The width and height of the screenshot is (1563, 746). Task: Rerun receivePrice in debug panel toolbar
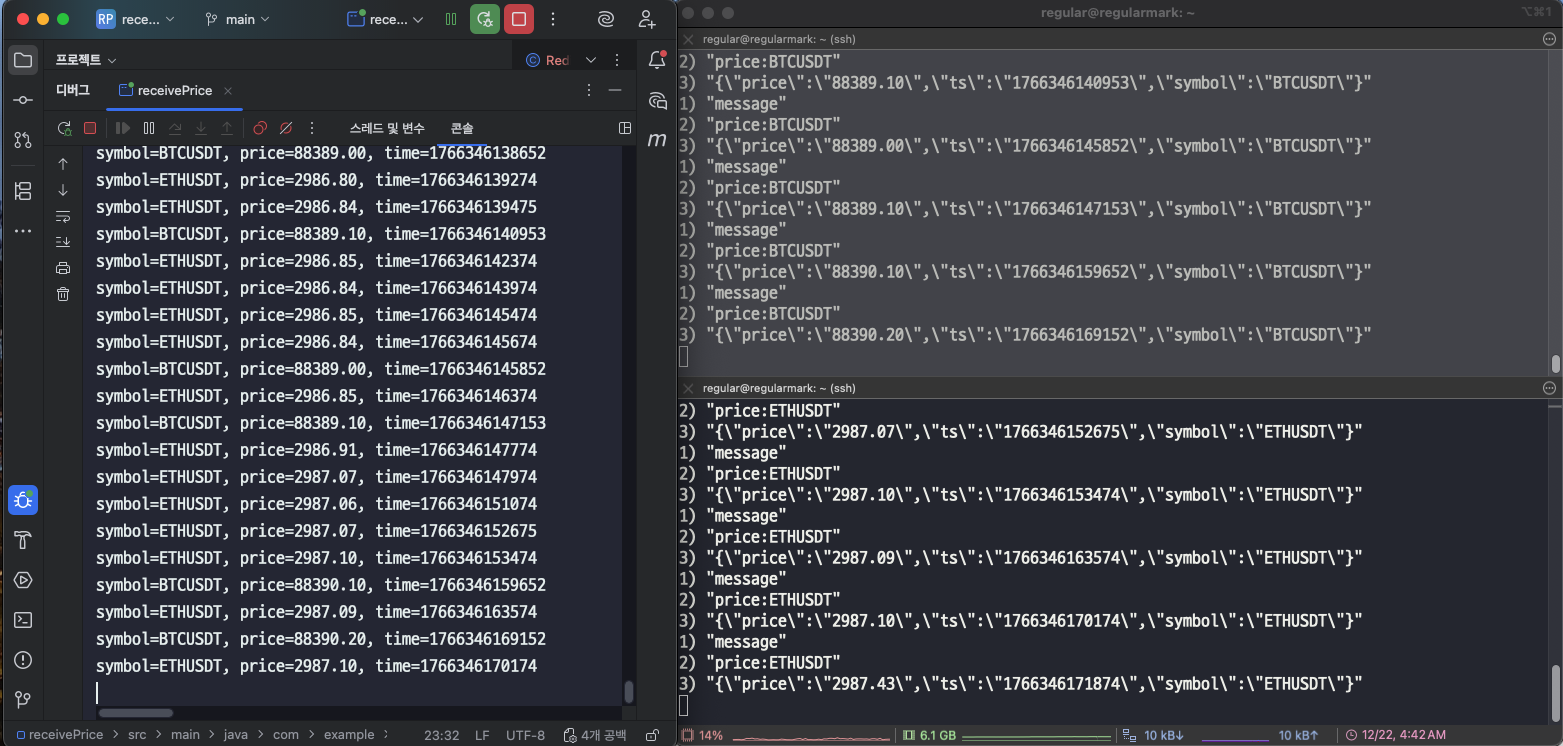coord(64,128)
